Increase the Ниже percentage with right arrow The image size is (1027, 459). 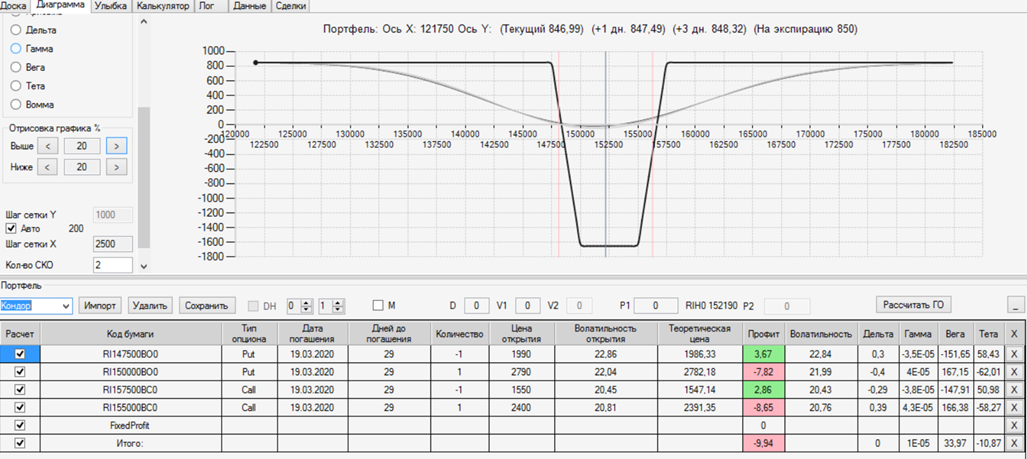click(x=117, y=167)
